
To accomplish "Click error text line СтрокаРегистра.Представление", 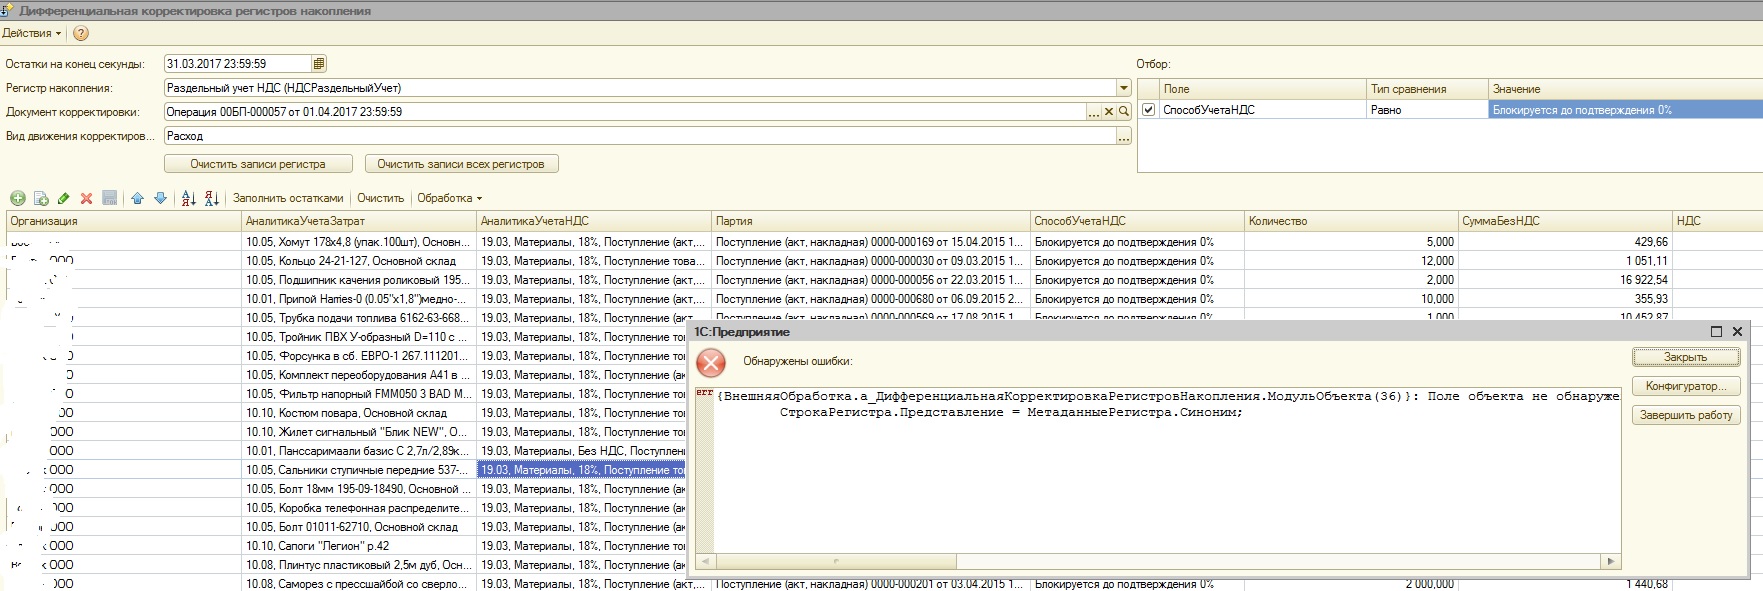I will tap(1011, 412).
